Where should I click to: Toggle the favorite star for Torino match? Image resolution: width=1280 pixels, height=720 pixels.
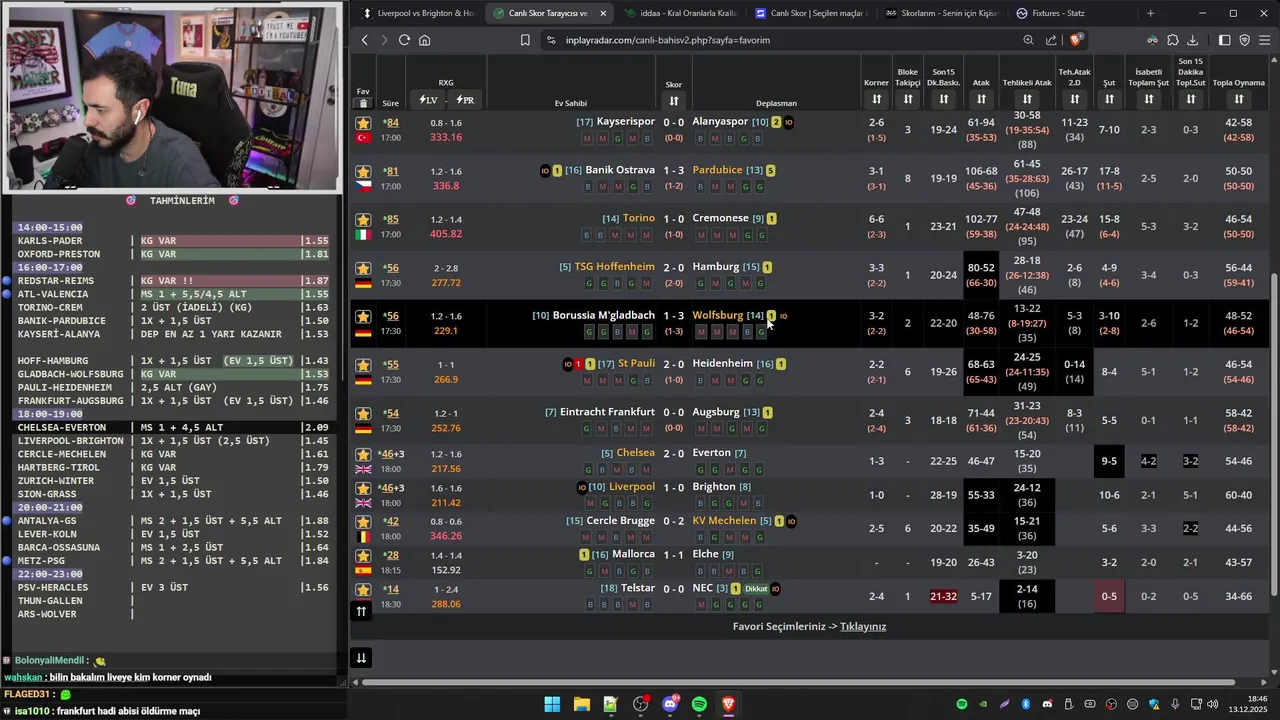363,220
